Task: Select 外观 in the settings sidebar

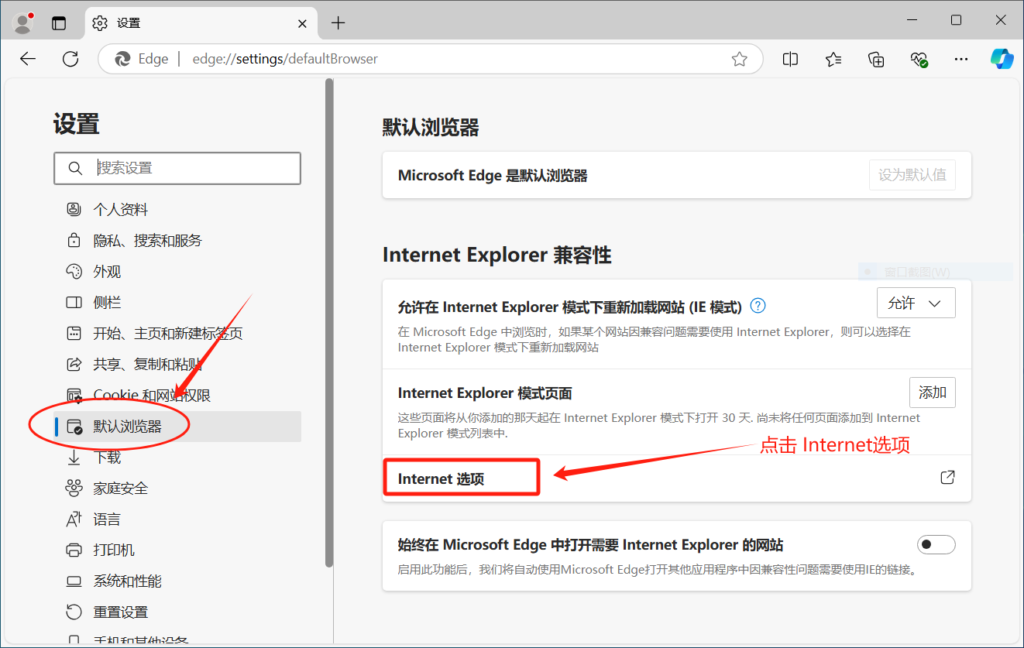Action: (x=107, y=271)
